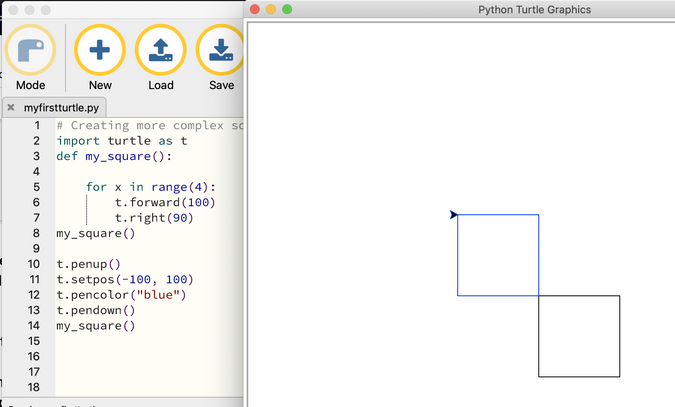Viewport: 675px width, 407px height.
Task: Select the myfirstturtle.py tab
Action: click(63, 107)
